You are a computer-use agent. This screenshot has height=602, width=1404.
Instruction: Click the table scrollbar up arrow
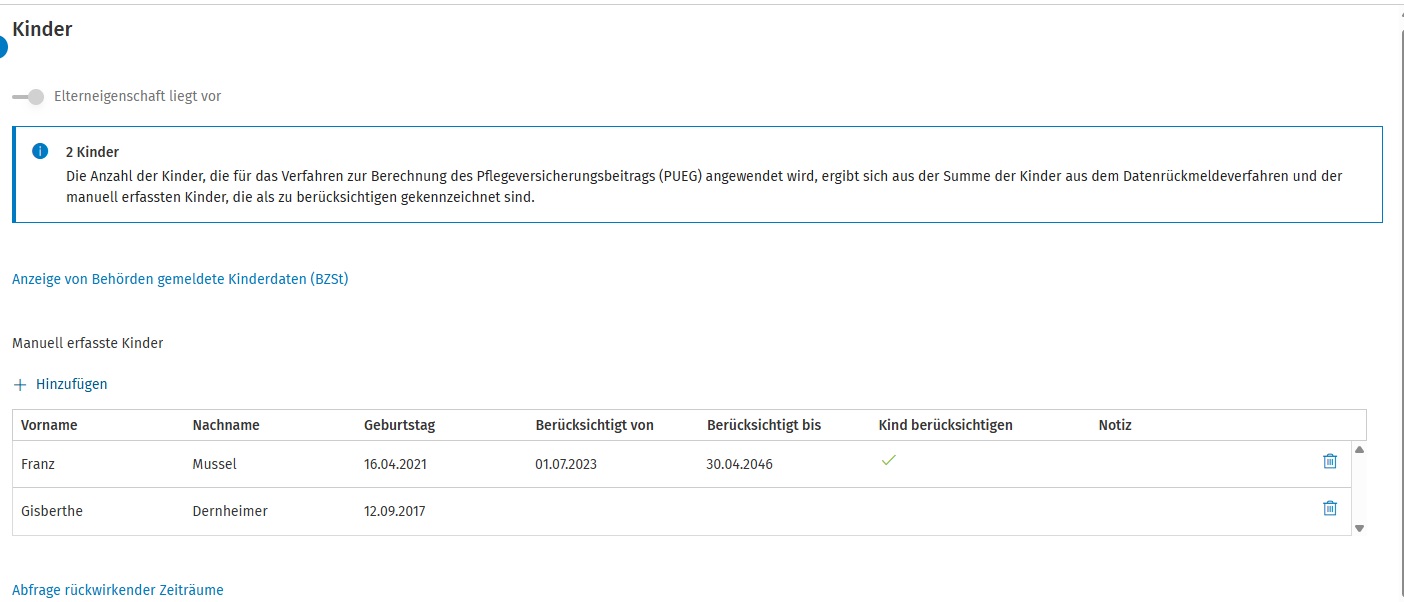(1359, 450)
